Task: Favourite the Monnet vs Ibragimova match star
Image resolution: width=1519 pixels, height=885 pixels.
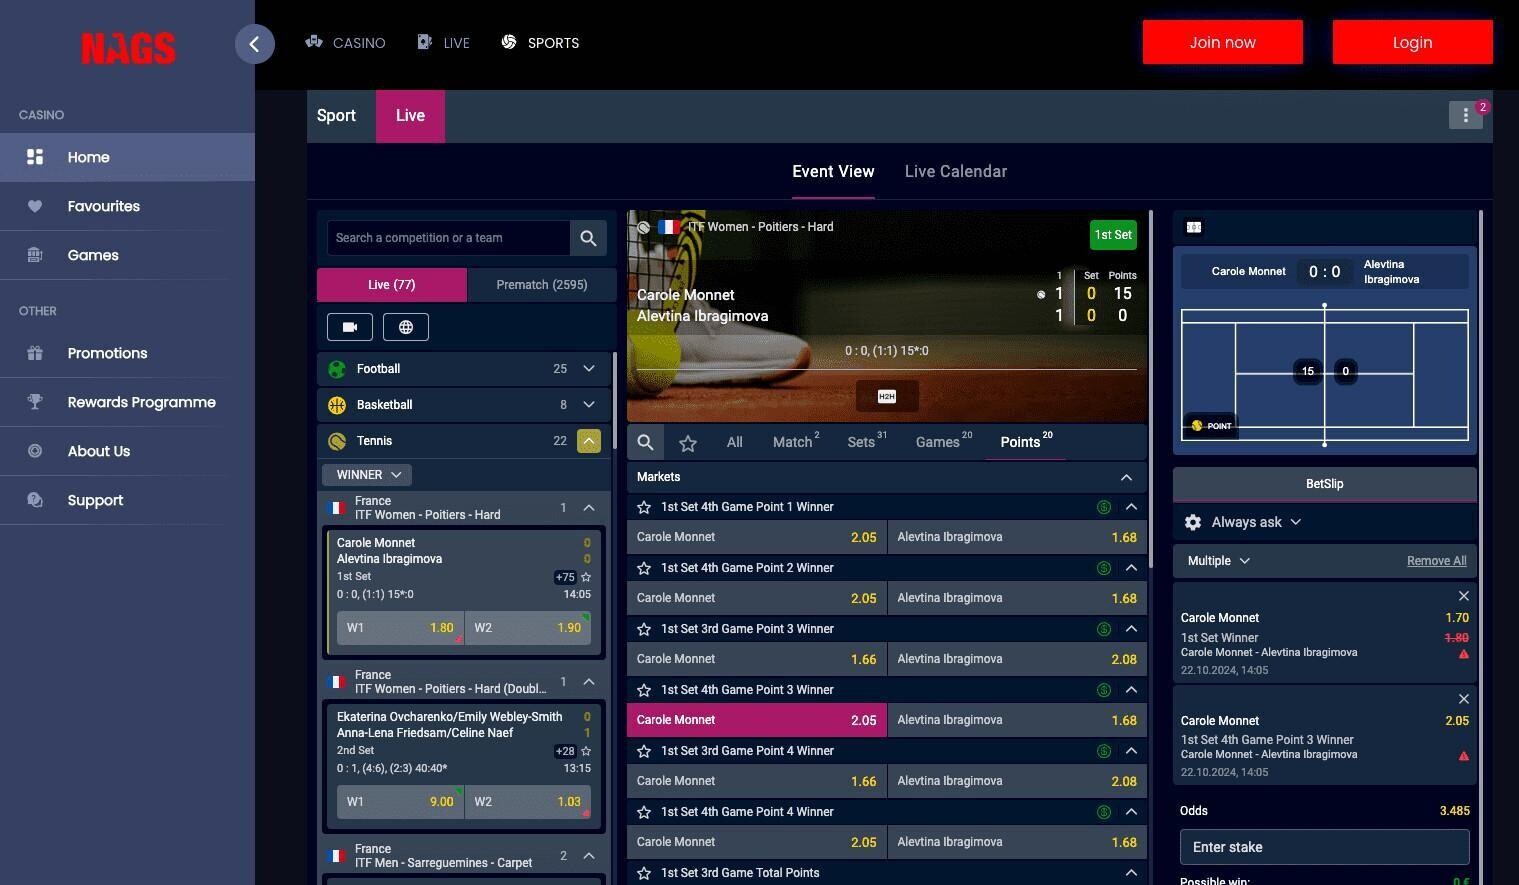Action: [x=586, y=577]
